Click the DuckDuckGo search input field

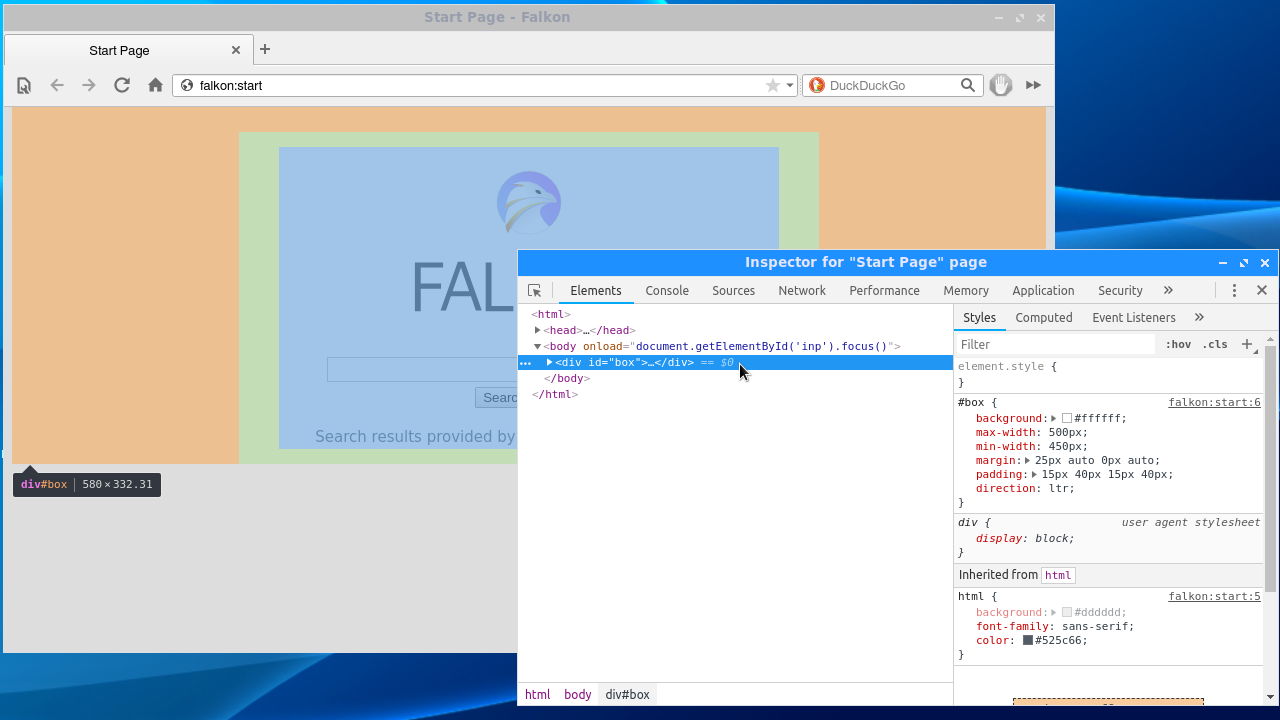[892, 86]
